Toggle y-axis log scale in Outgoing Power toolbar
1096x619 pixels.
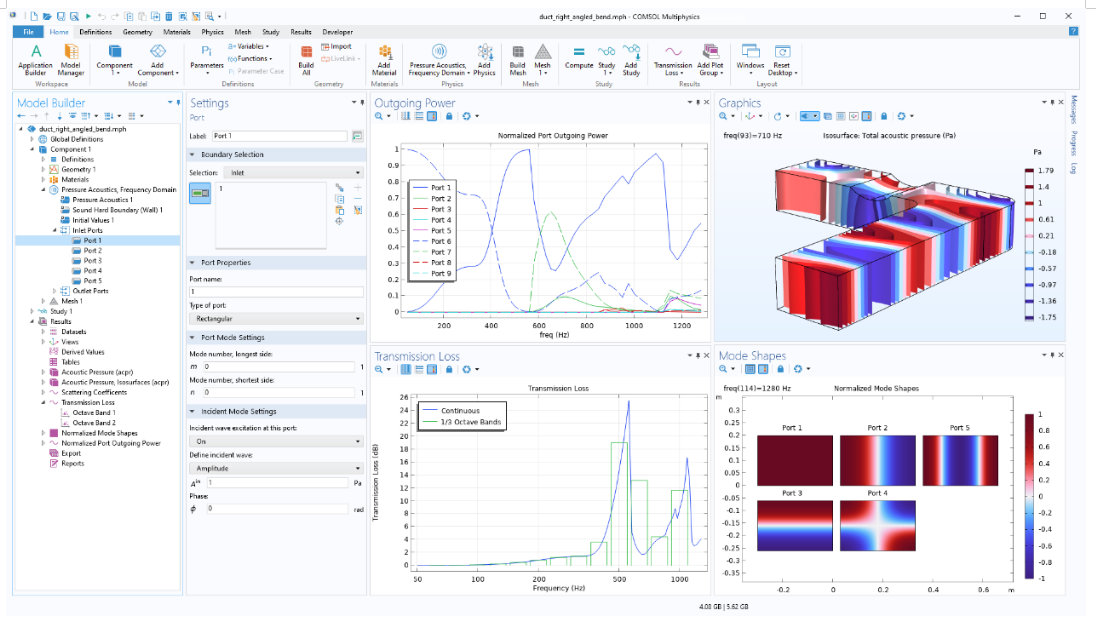pyautogui.click(x=419, y=116)
